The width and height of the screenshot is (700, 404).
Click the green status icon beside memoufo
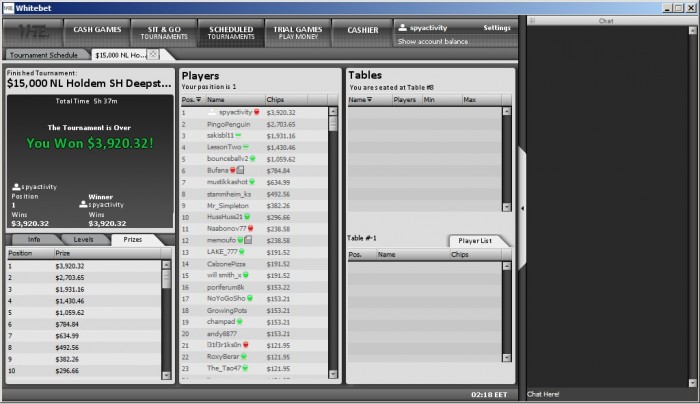tap(240, 240)
